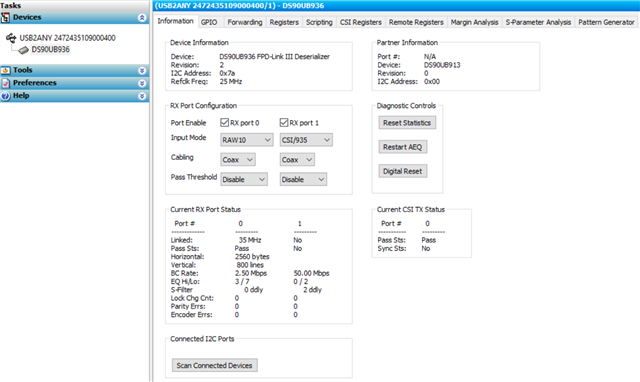Select DS90UB936 device in tree
Viewport: 640px width, 382px height.
(x=51, y=50)
